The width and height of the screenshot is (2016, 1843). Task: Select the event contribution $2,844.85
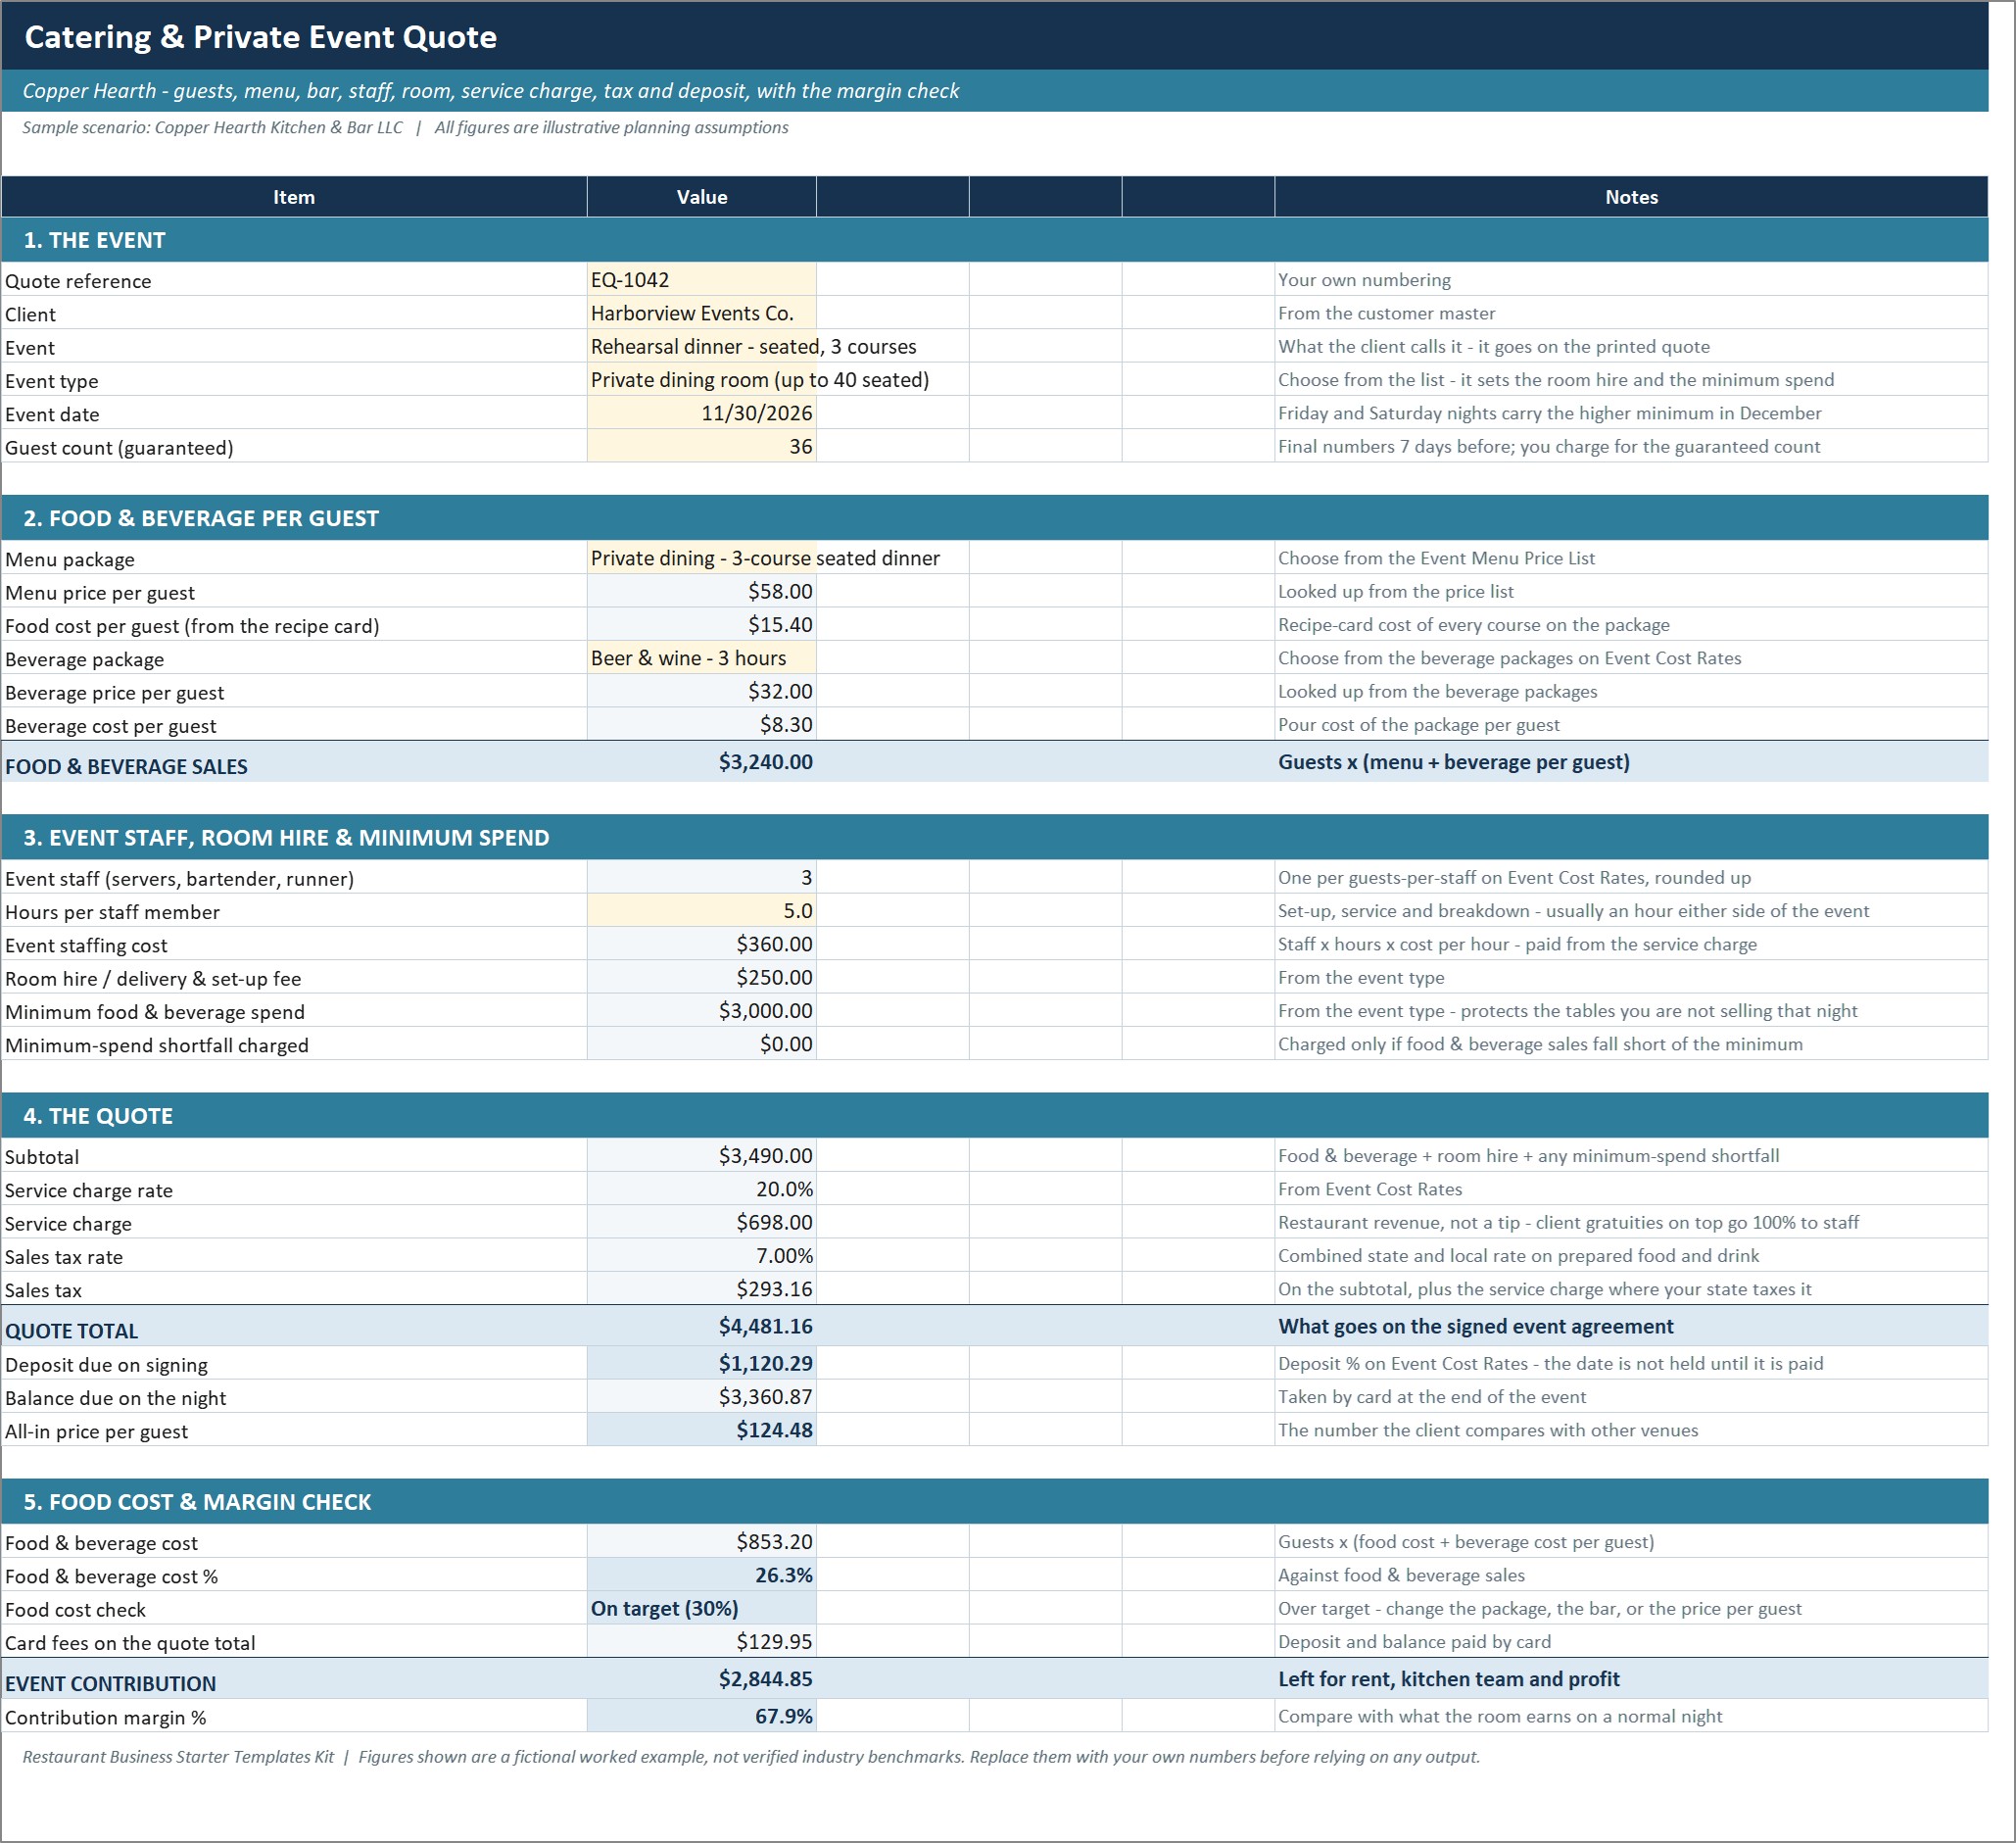click(701, 1680)
